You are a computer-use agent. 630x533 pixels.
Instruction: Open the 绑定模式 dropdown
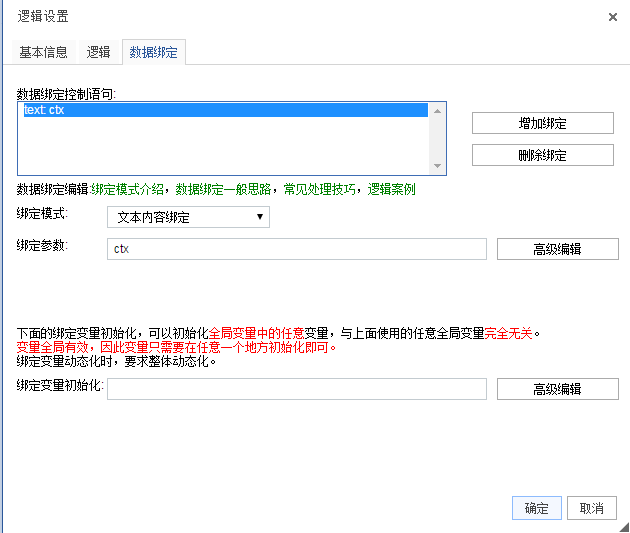click(x=188, y=217)
